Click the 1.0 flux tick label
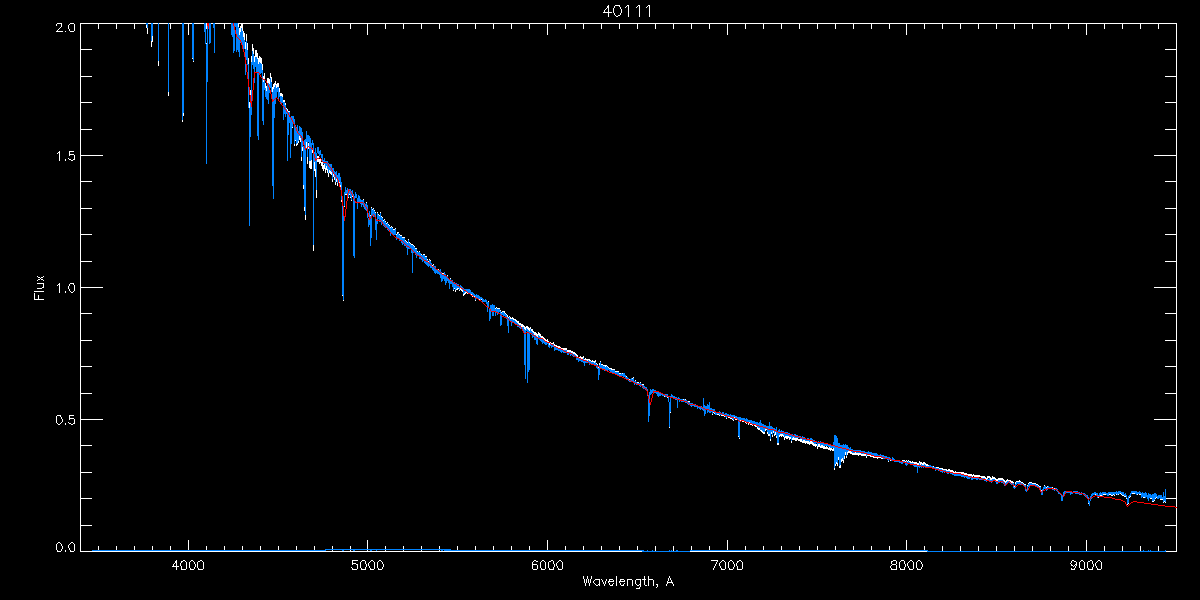 pos(65,288)
